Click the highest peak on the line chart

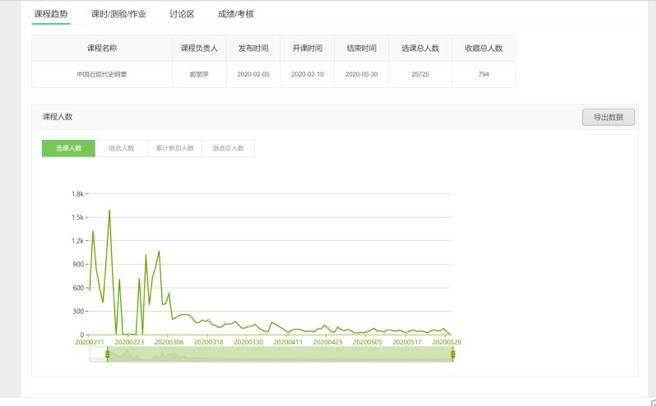pos(109,211)
